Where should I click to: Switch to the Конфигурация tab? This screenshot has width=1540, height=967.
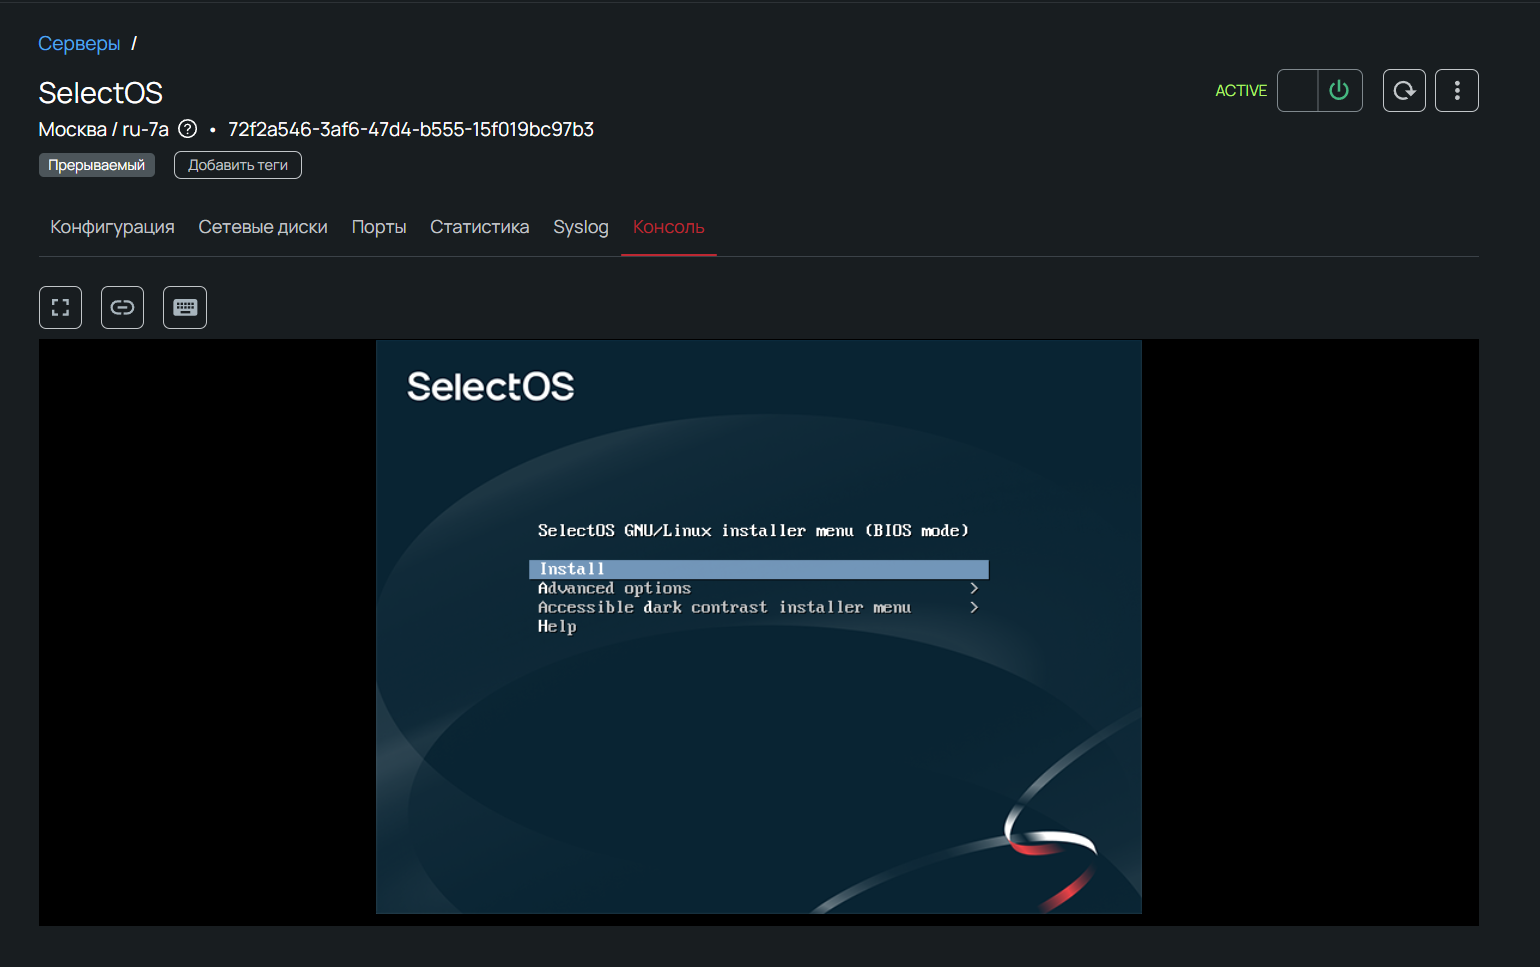pyautogui.click(x=112, y=227)
